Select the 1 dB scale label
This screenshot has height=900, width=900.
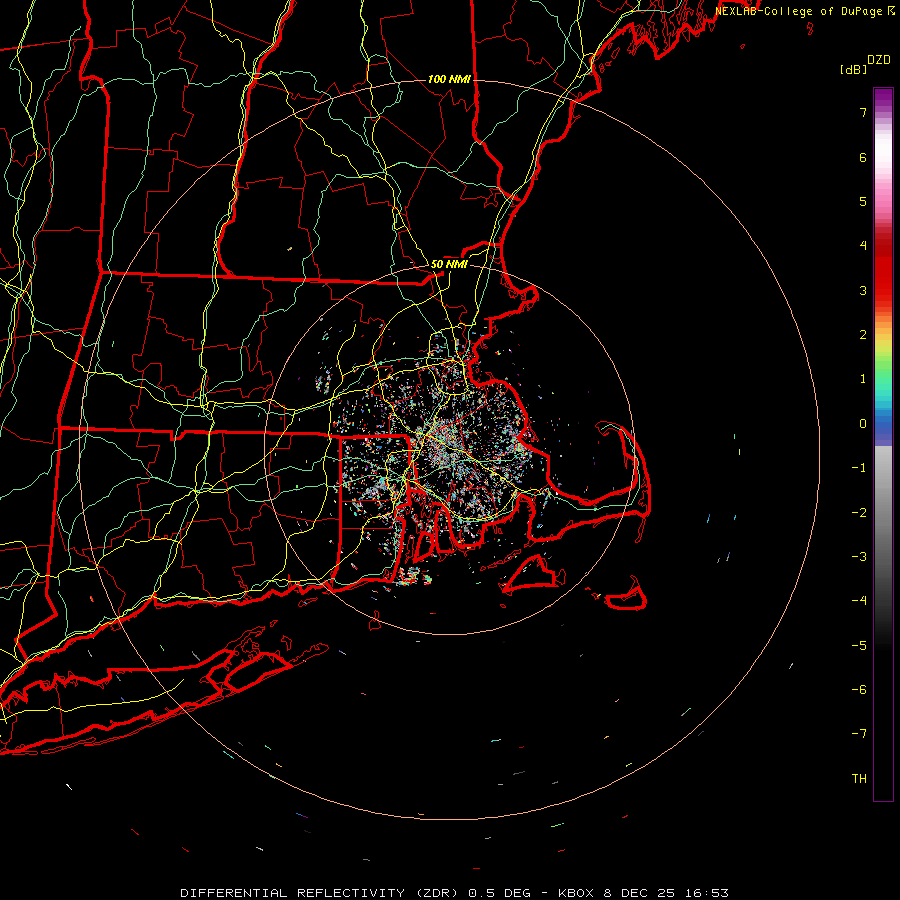863,379
